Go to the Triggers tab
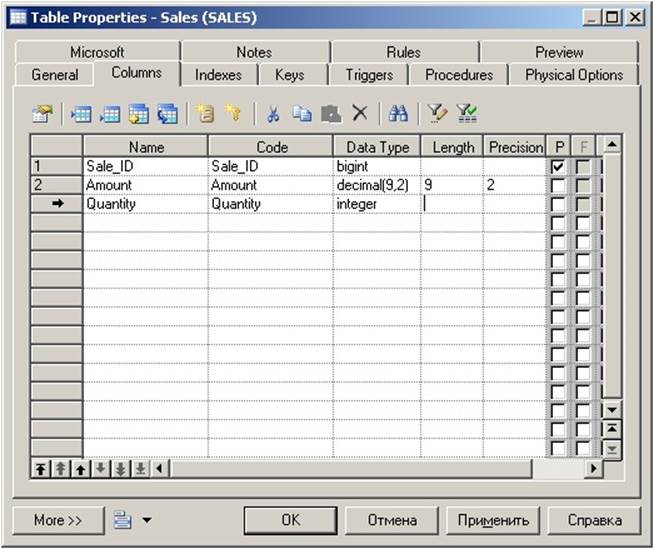The width and height of the screenshot is (654, 549). coord(369,75)
